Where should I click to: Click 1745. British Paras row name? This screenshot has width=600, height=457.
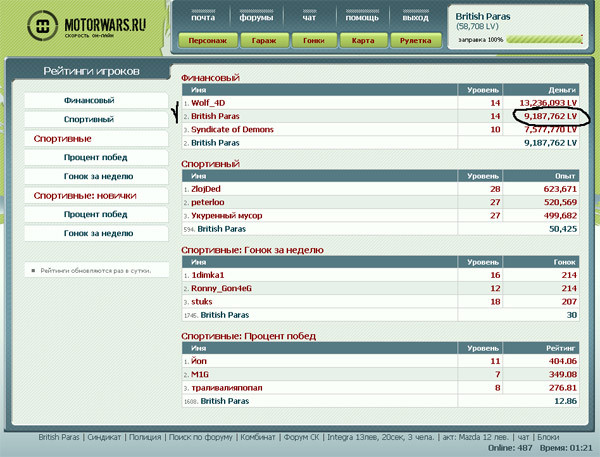[225, 315]
